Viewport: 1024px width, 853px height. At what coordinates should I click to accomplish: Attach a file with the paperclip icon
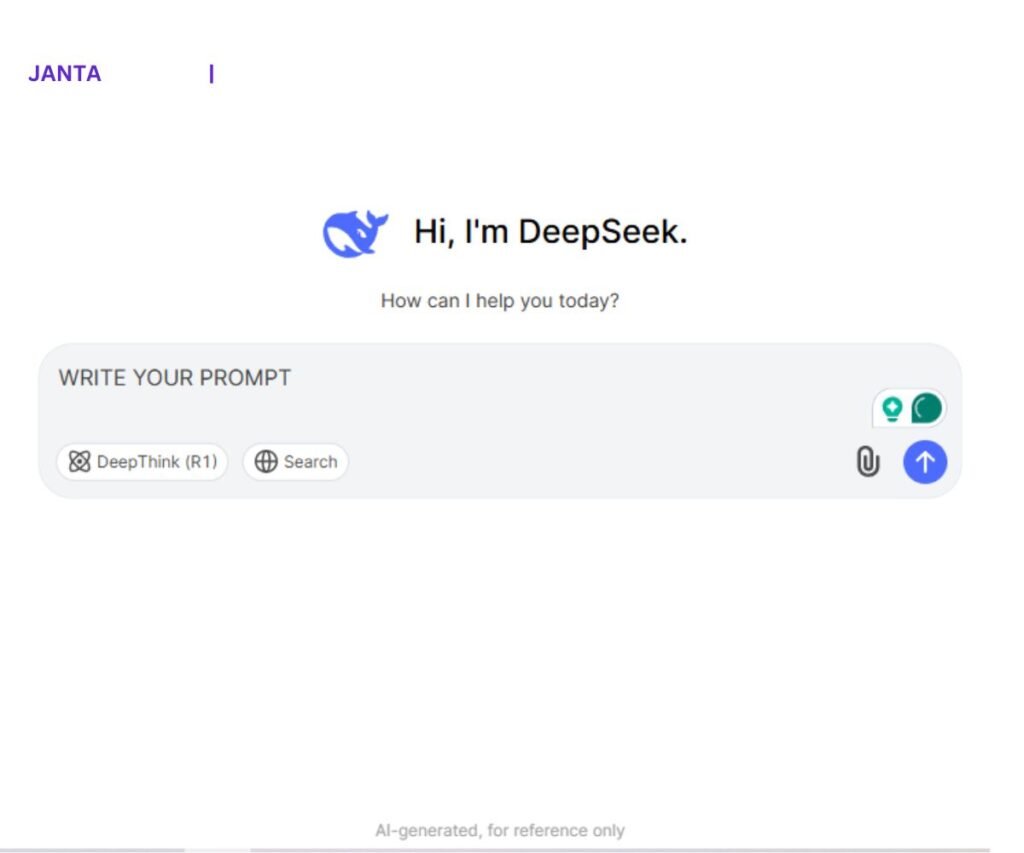pos(867,462)
